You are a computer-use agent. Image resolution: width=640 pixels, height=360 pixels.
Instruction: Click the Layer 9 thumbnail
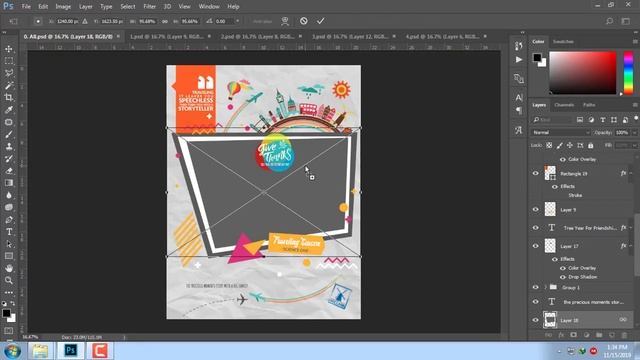(x=550, y=209)
